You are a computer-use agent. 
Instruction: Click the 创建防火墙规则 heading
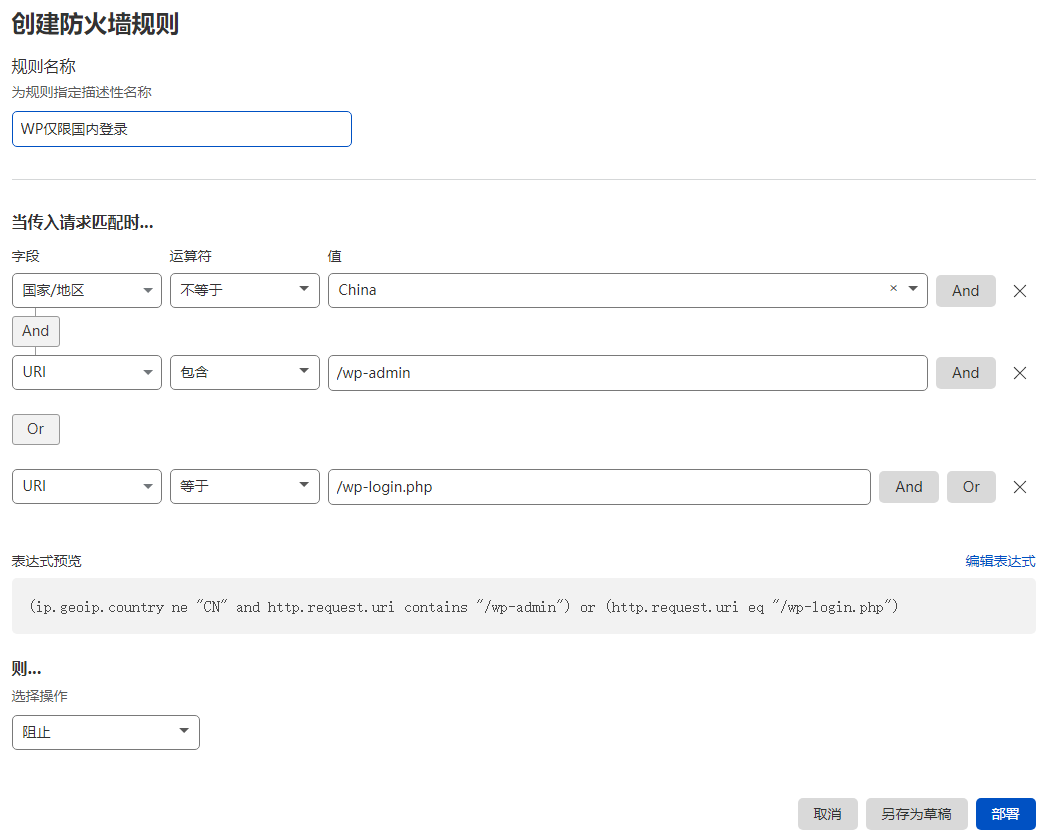click(95, 24)
